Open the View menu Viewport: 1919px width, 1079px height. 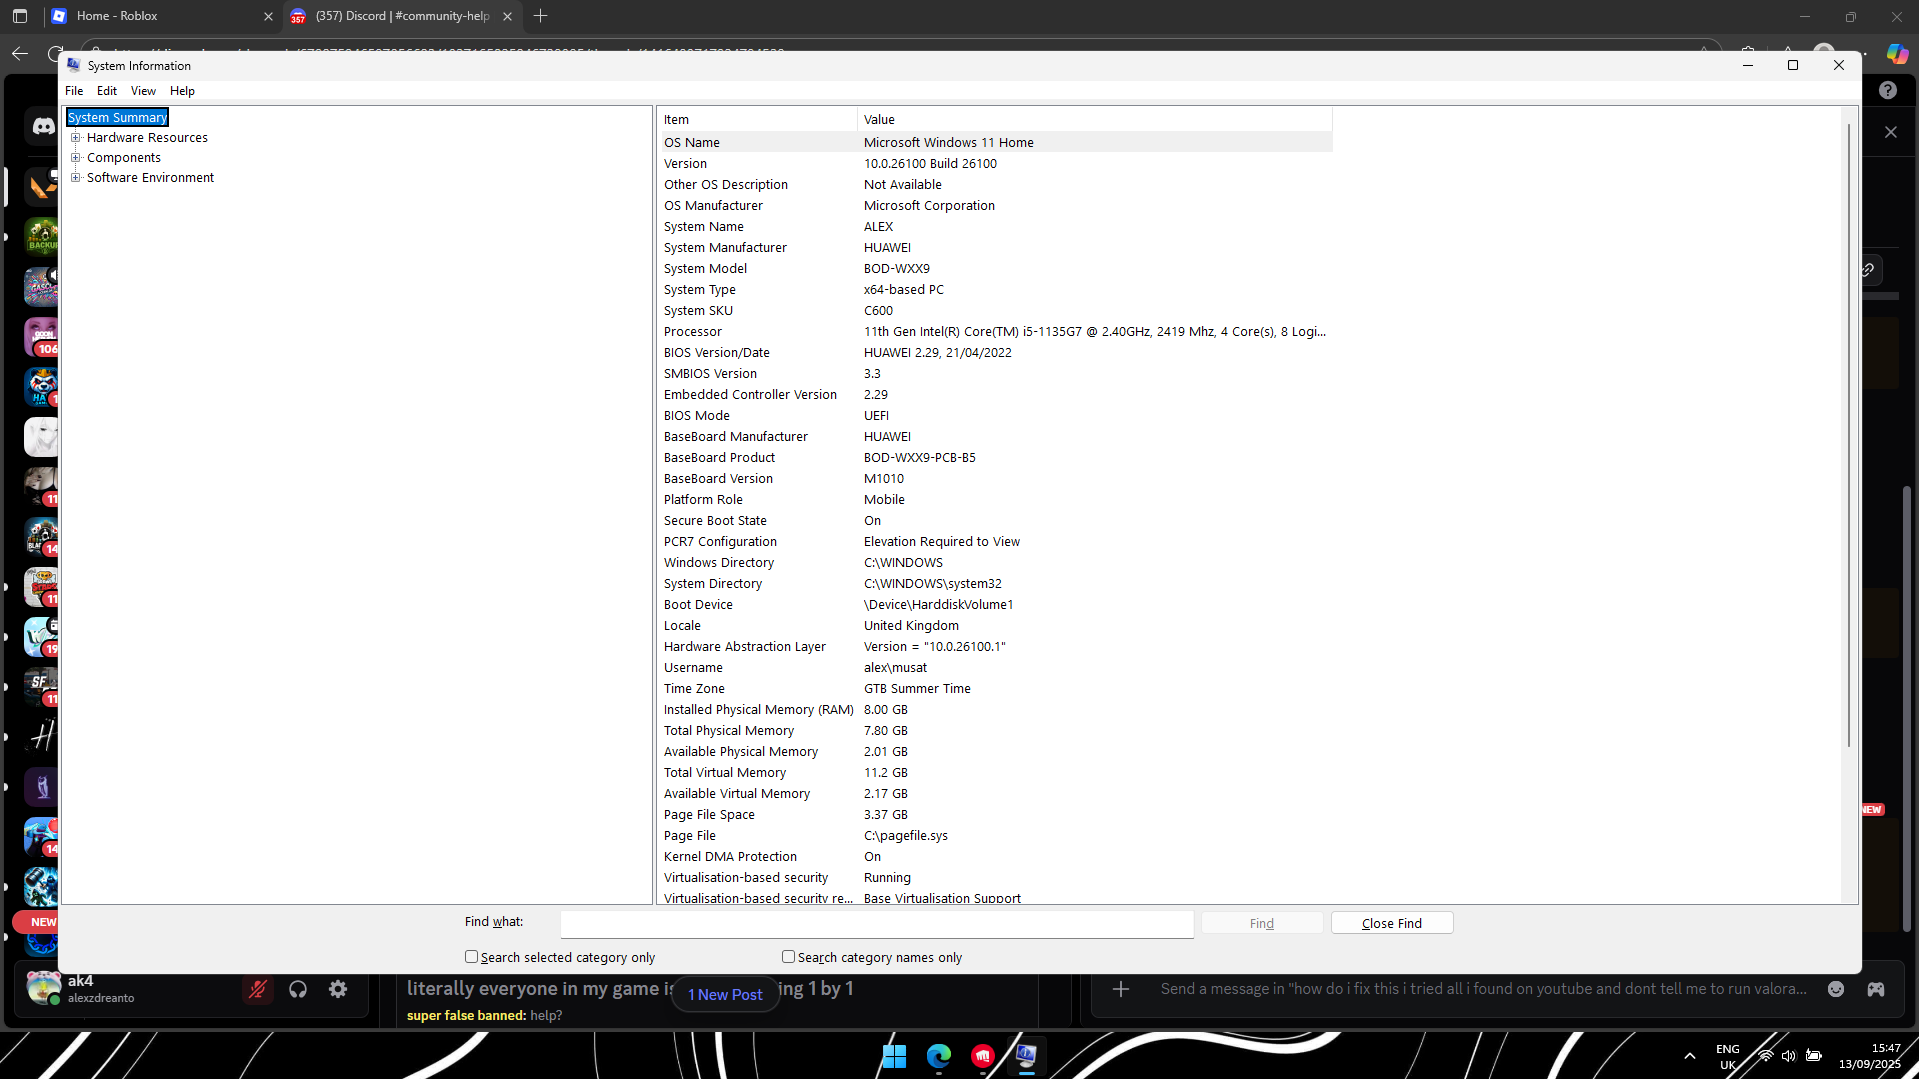tap(143, 91)
